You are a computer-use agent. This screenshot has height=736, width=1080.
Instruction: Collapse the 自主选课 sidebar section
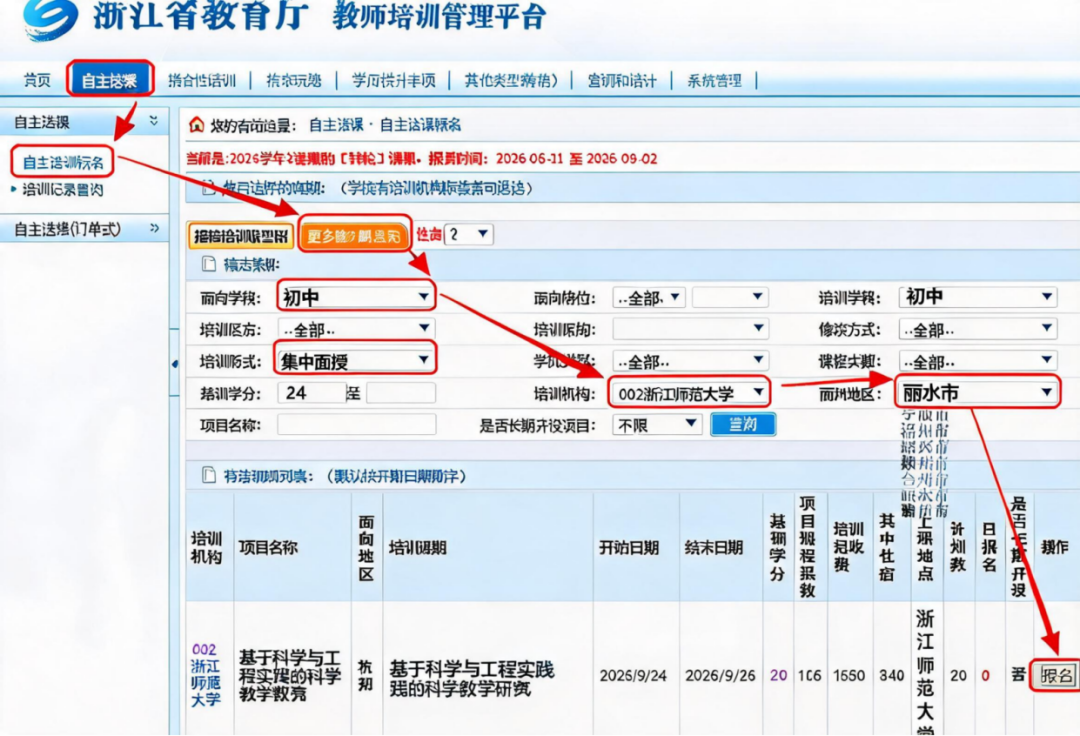[154, 121]
